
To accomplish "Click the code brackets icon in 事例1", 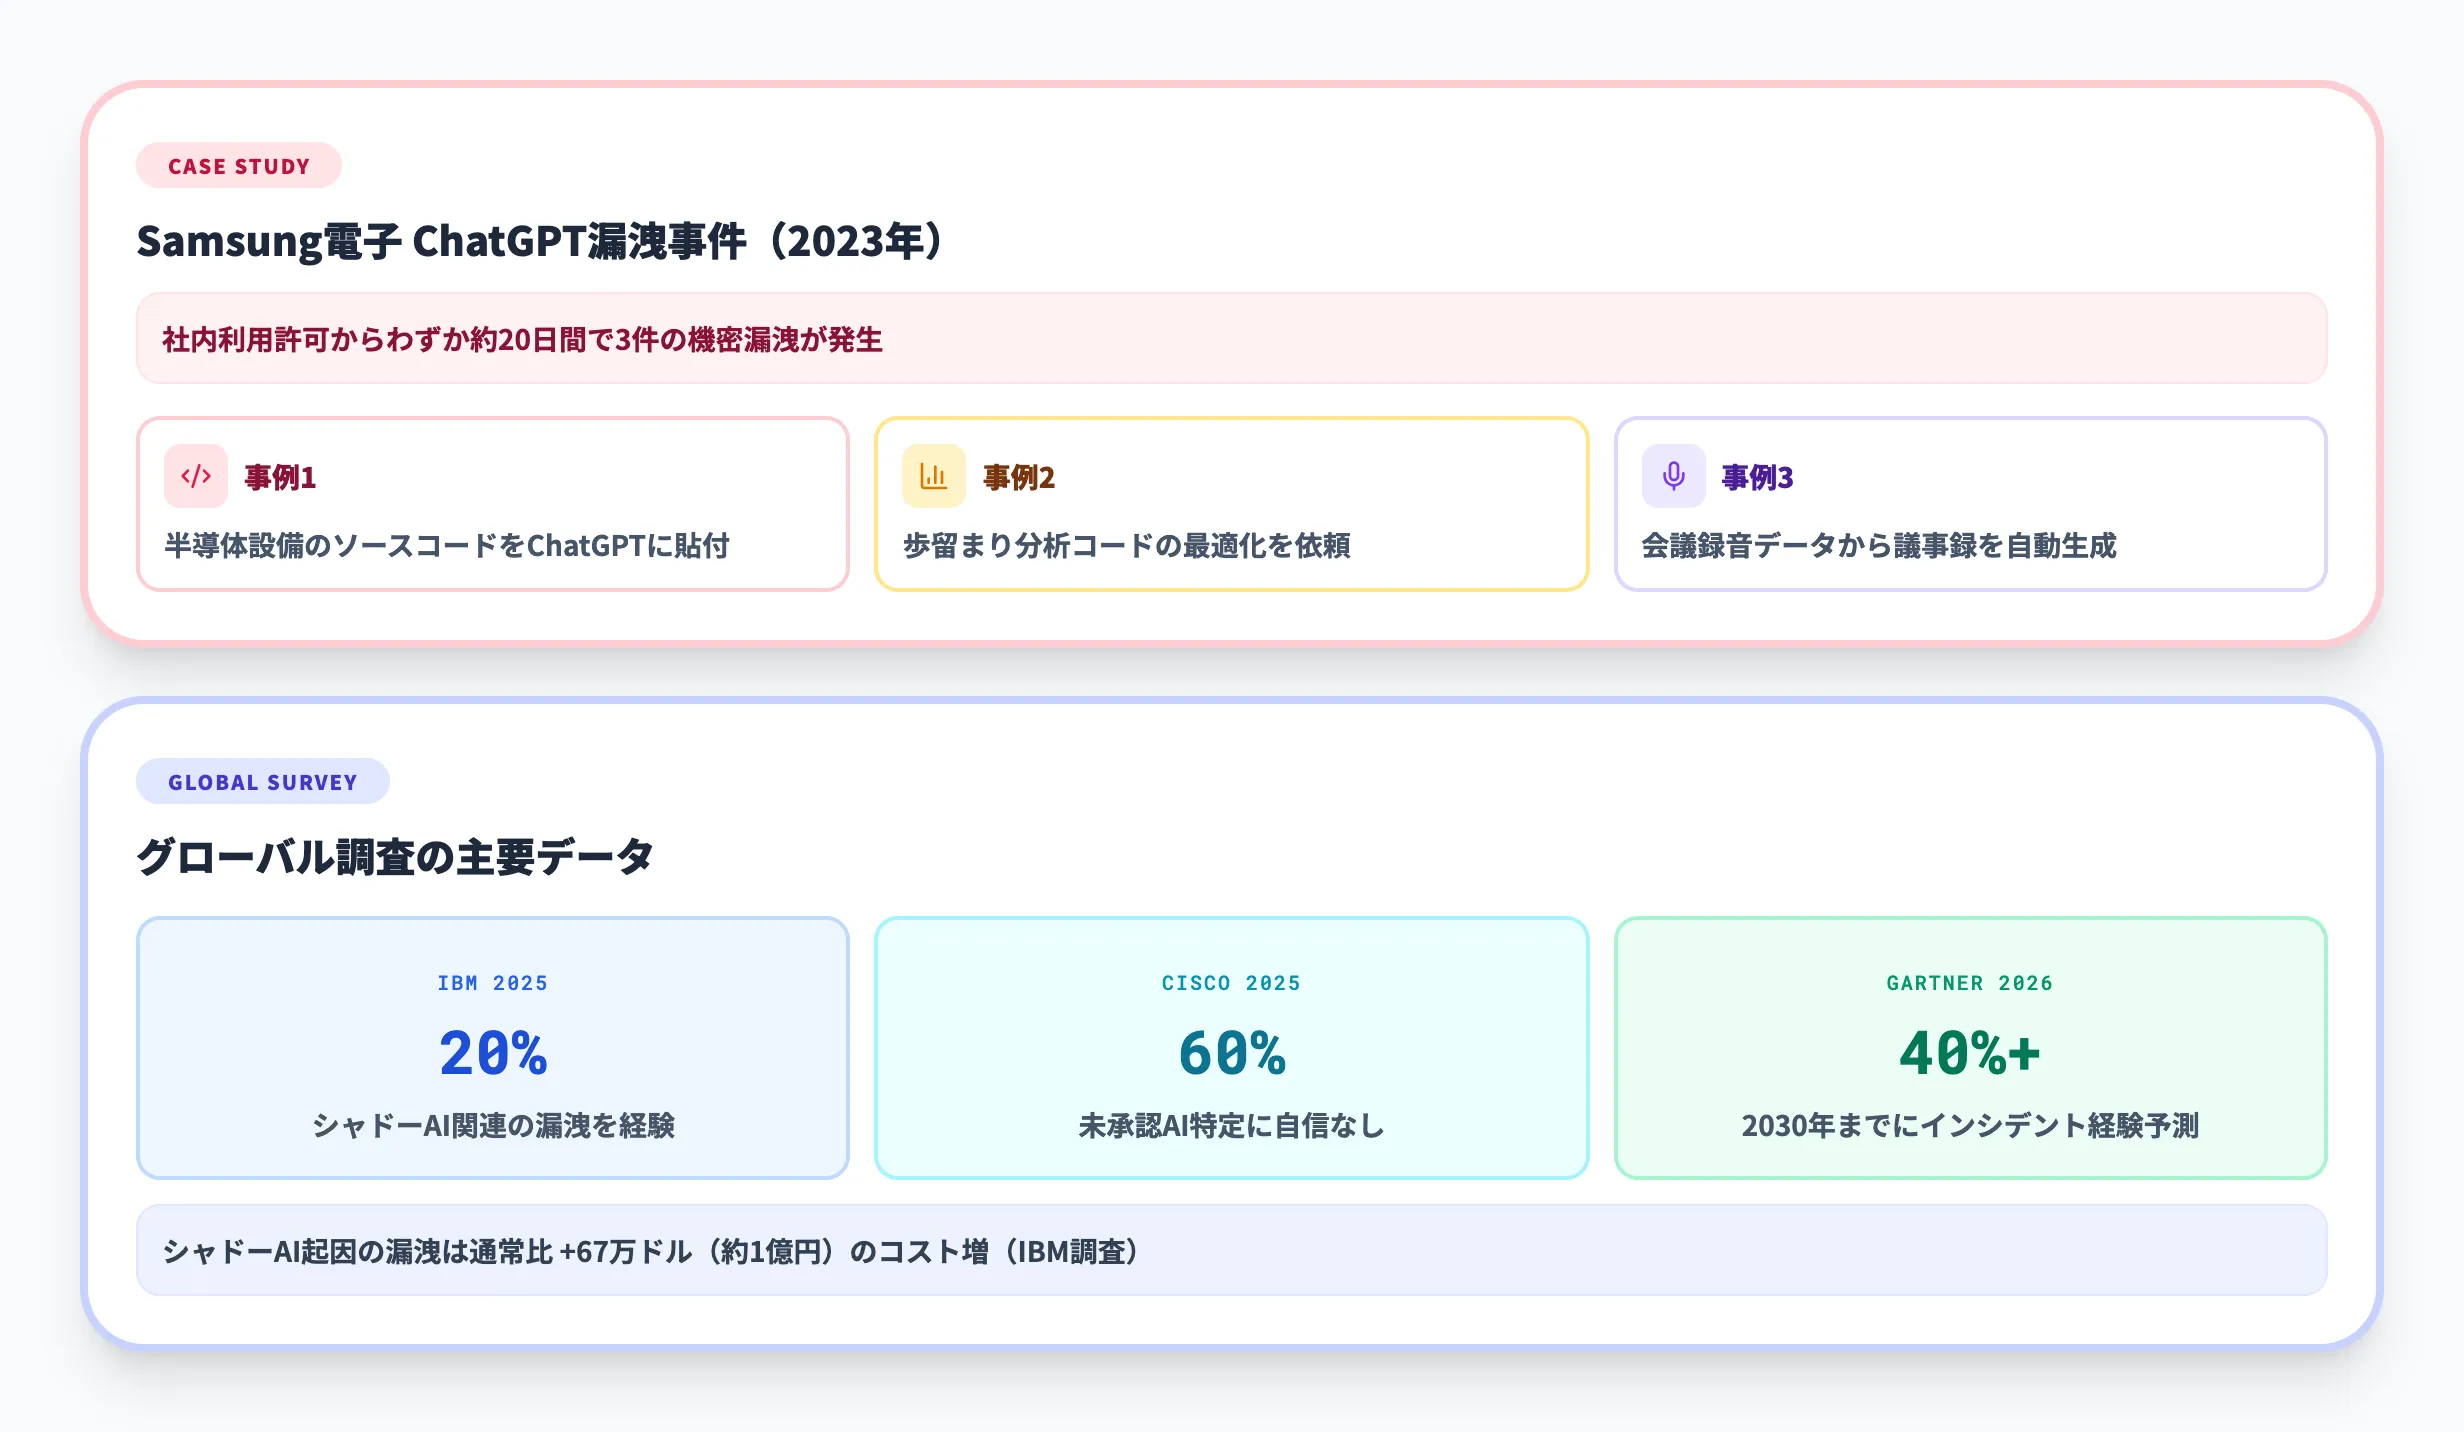I will [196, 476].
